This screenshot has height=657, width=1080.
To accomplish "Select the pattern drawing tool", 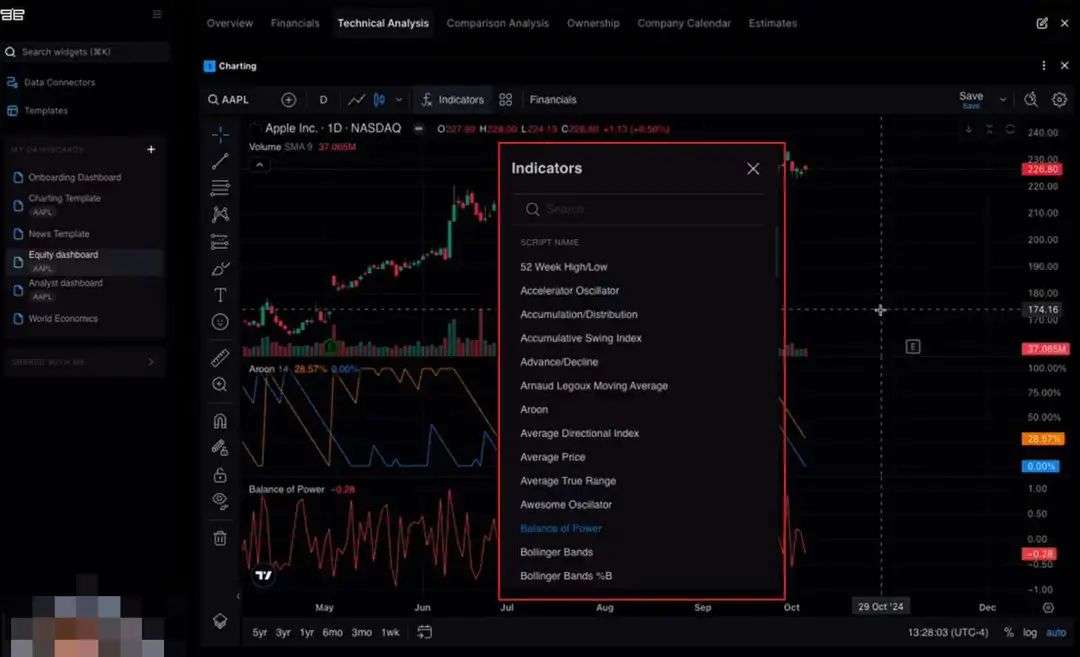I will (x=220, y=214).
